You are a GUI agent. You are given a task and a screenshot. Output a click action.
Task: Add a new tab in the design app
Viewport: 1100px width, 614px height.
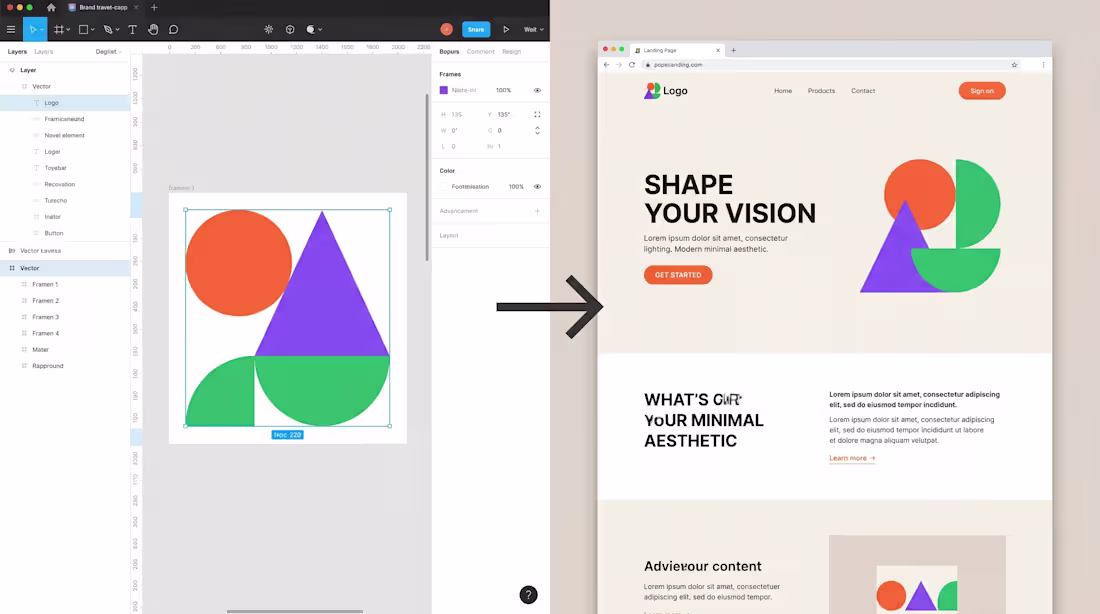pyautogui.click(x=154, y=8)
